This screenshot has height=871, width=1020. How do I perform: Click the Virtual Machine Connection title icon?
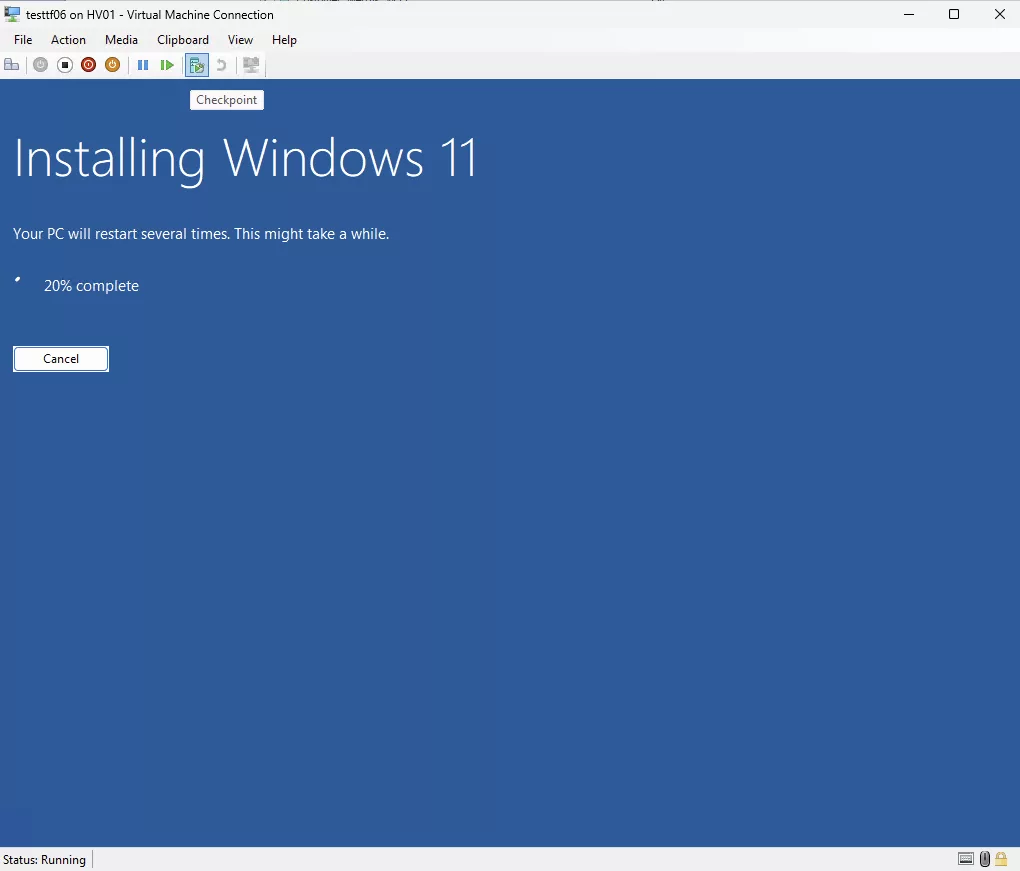(x=12, y=14)
